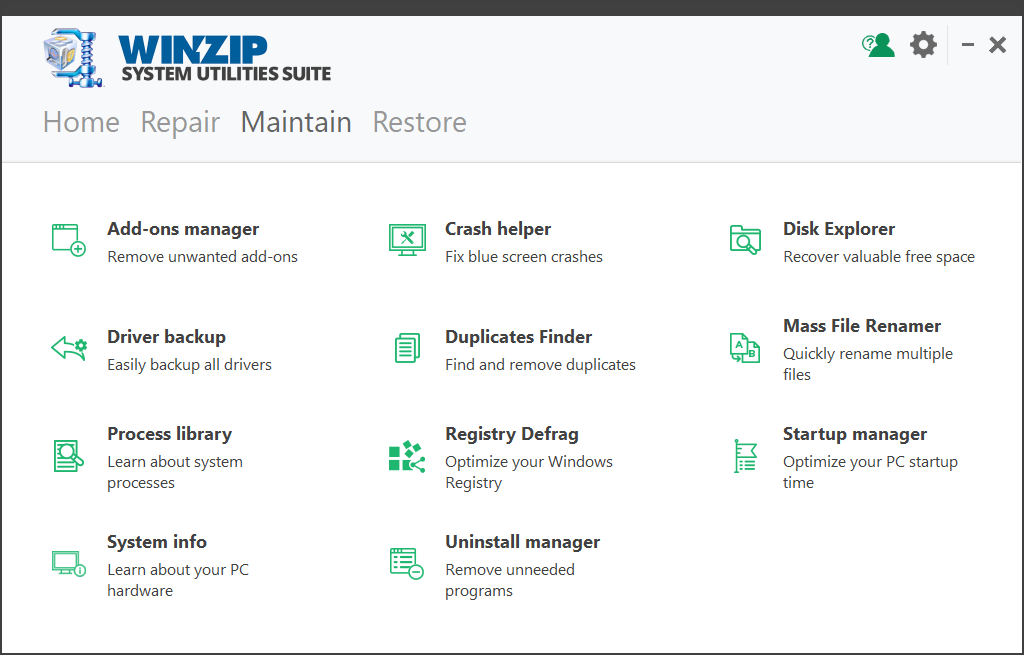Click the Duplicates Finder label
Image resolution: width=1024 pixels, height=655 pixels.
coord(518,336)
